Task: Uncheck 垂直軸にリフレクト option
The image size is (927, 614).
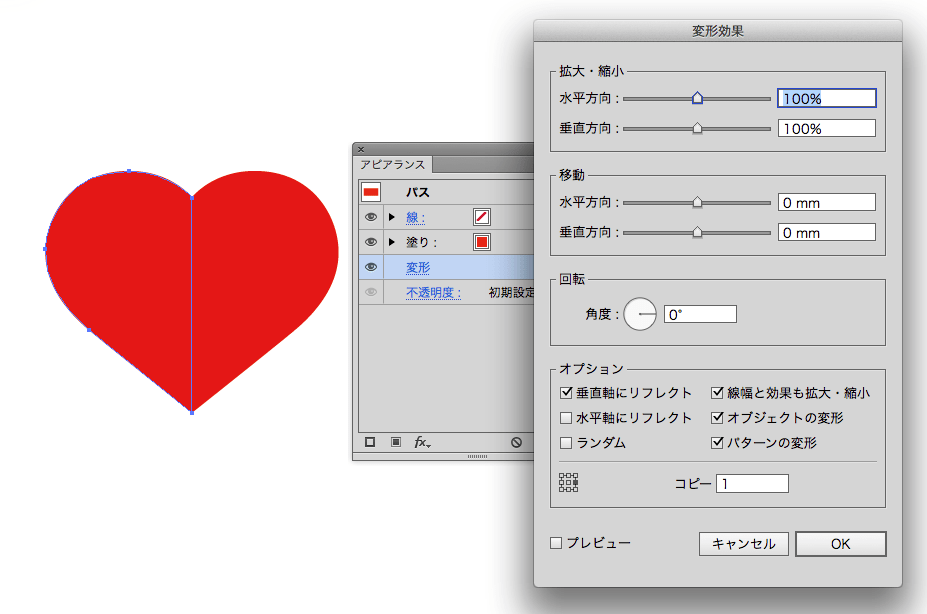Action: point(564,393)
